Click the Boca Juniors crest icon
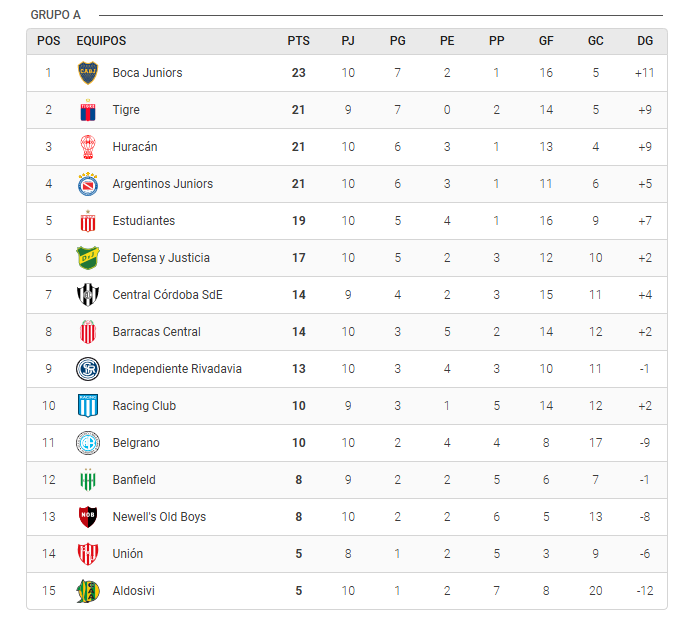 click(88, 73)
